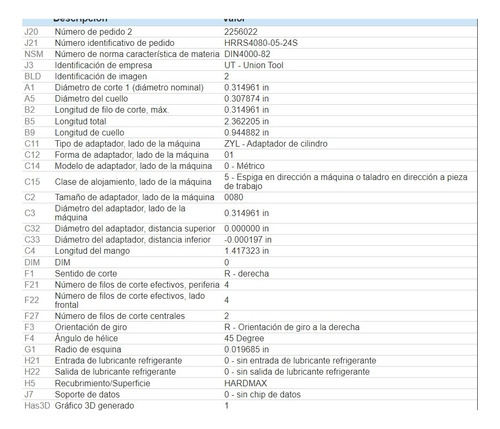This screenshot has height=429, width=500.
Task: Select '0 - sin entrada de lubricante refrigerante'
Action: [300, 361]
